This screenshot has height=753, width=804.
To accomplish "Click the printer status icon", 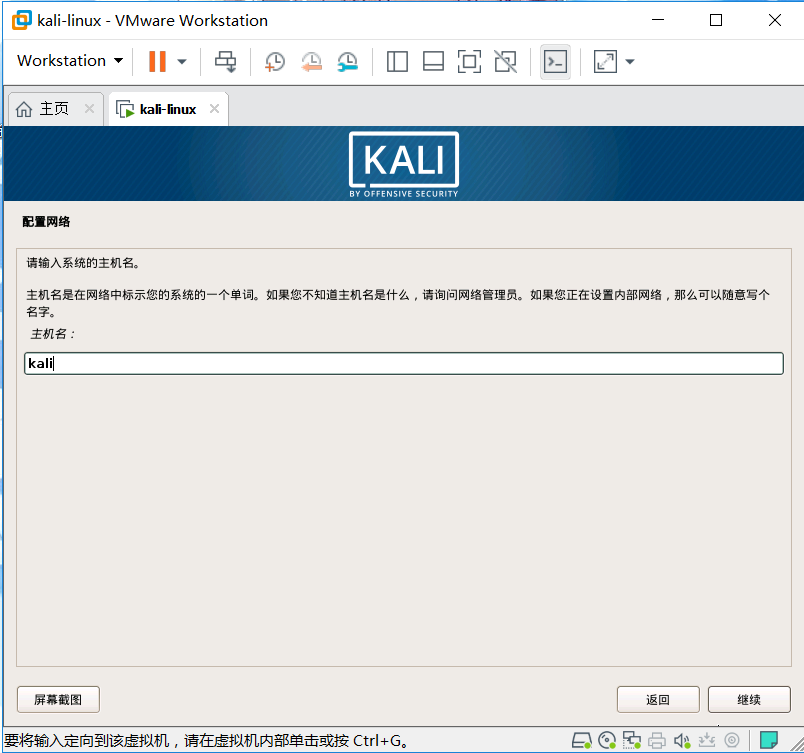I will pos(657,740).
